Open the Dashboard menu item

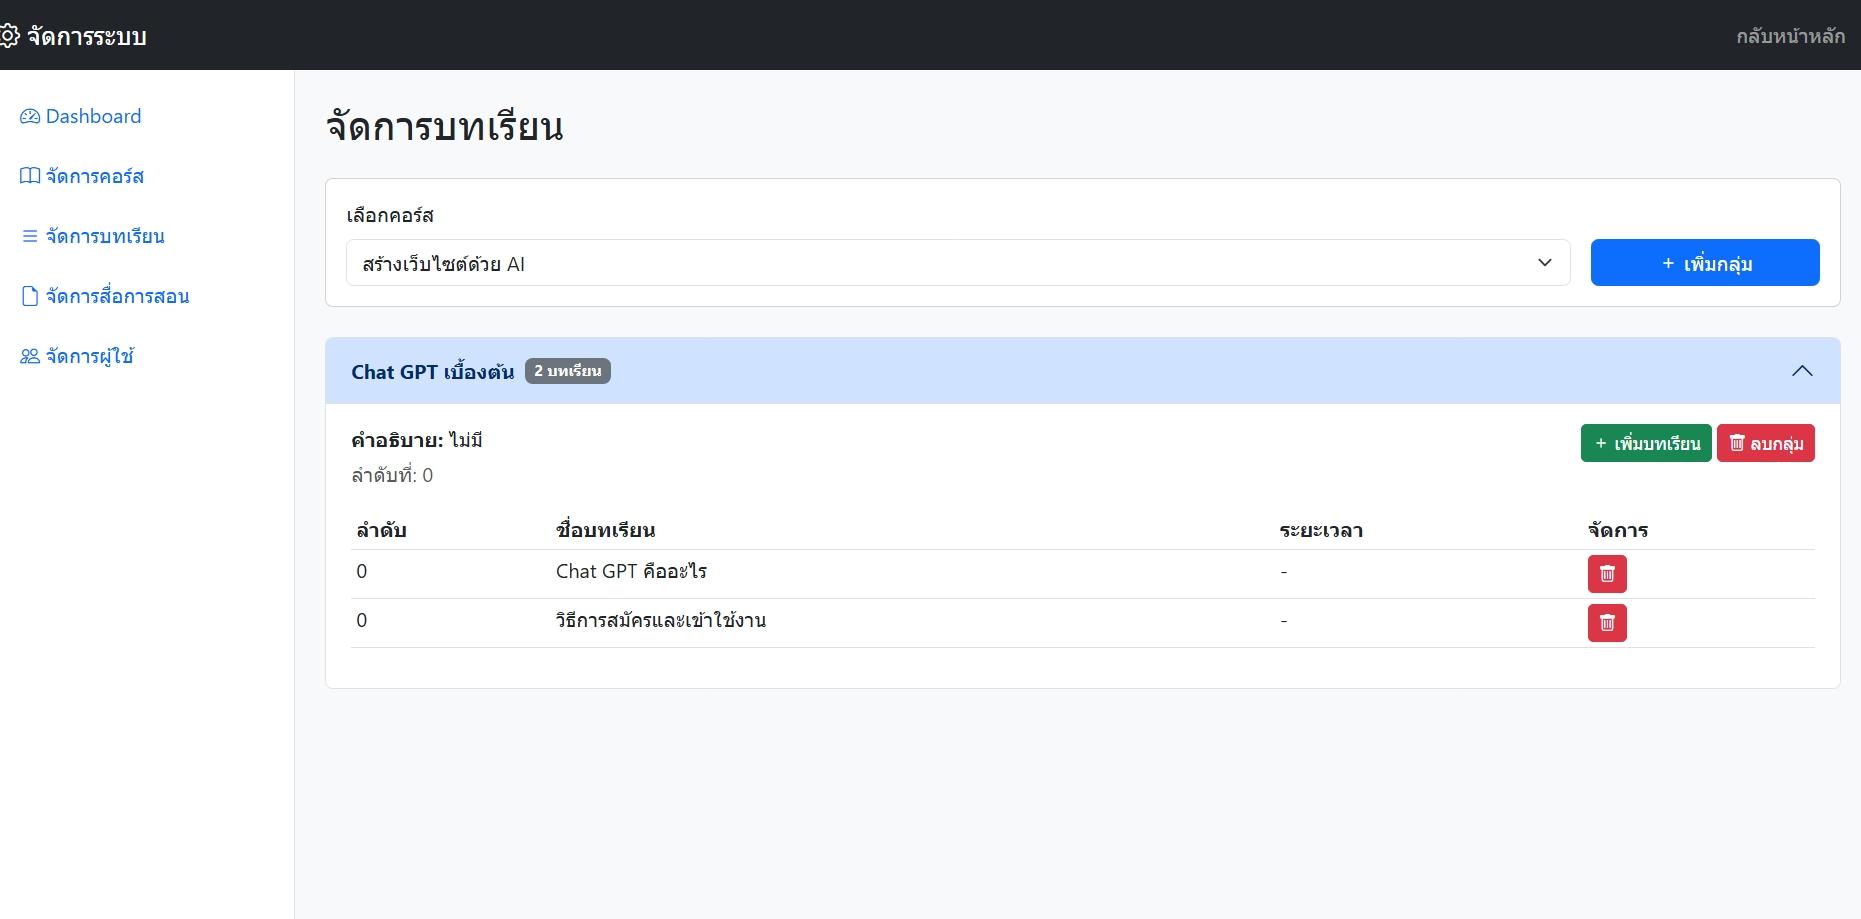click(x=81, y=117)
